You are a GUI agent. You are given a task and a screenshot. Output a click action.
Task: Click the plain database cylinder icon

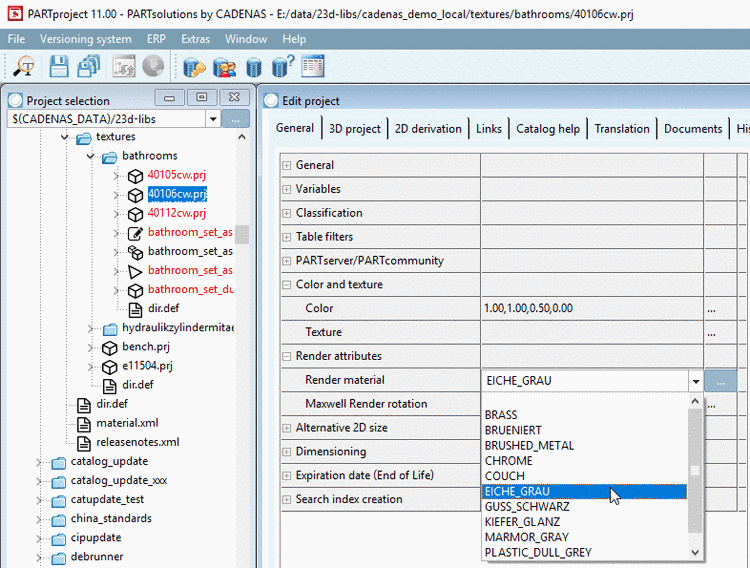tap(254, 67)
